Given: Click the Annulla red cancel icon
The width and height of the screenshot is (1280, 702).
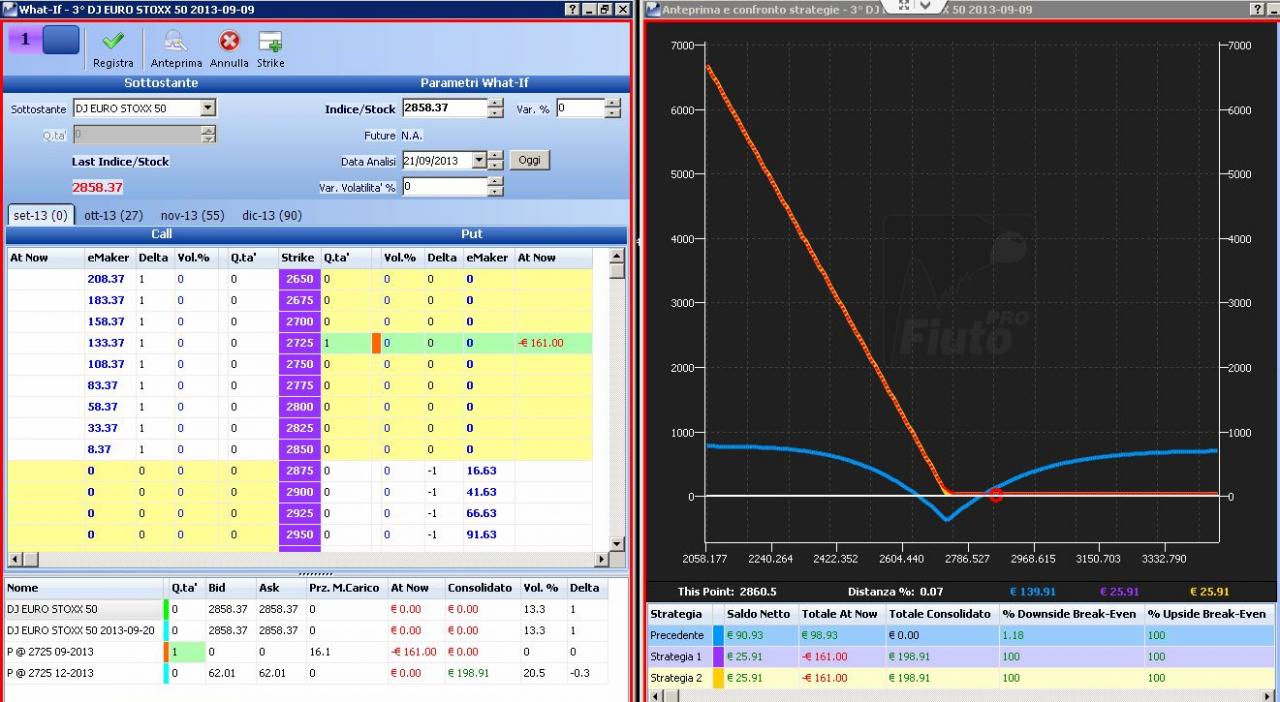Looking at the screenshot, I should (230, 41).
